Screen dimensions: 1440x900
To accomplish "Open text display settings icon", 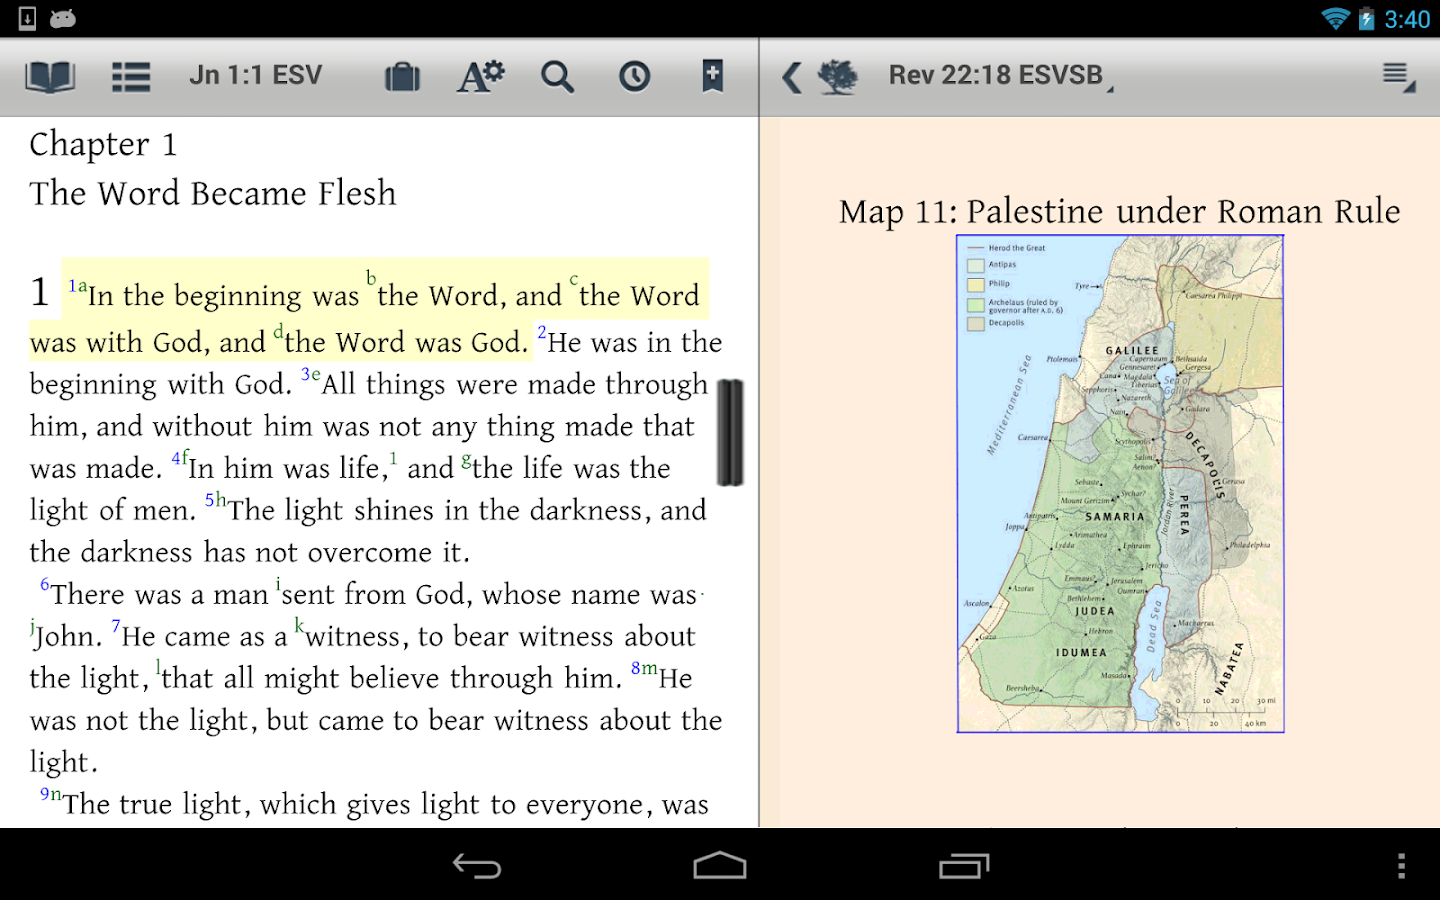I will [x=481, y=77].
